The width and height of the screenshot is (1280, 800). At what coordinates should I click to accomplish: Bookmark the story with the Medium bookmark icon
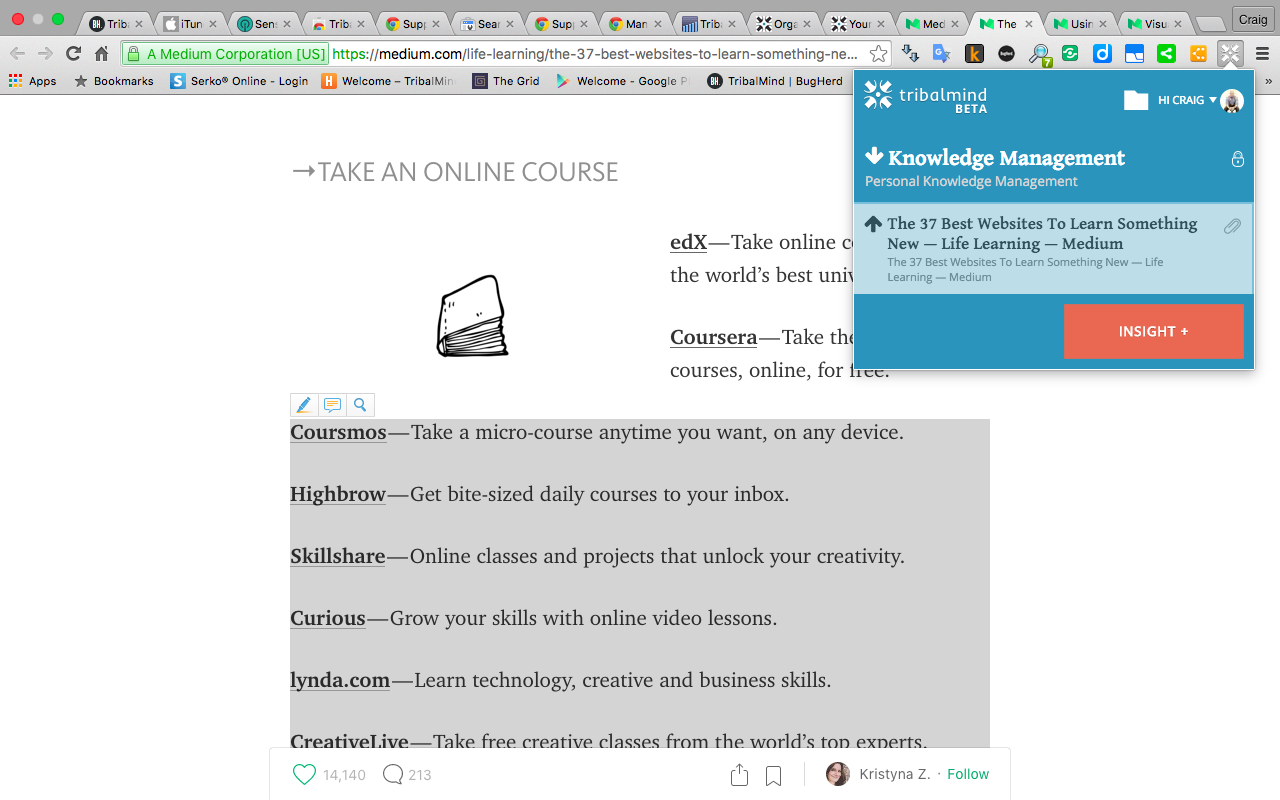tap(773, 775)
